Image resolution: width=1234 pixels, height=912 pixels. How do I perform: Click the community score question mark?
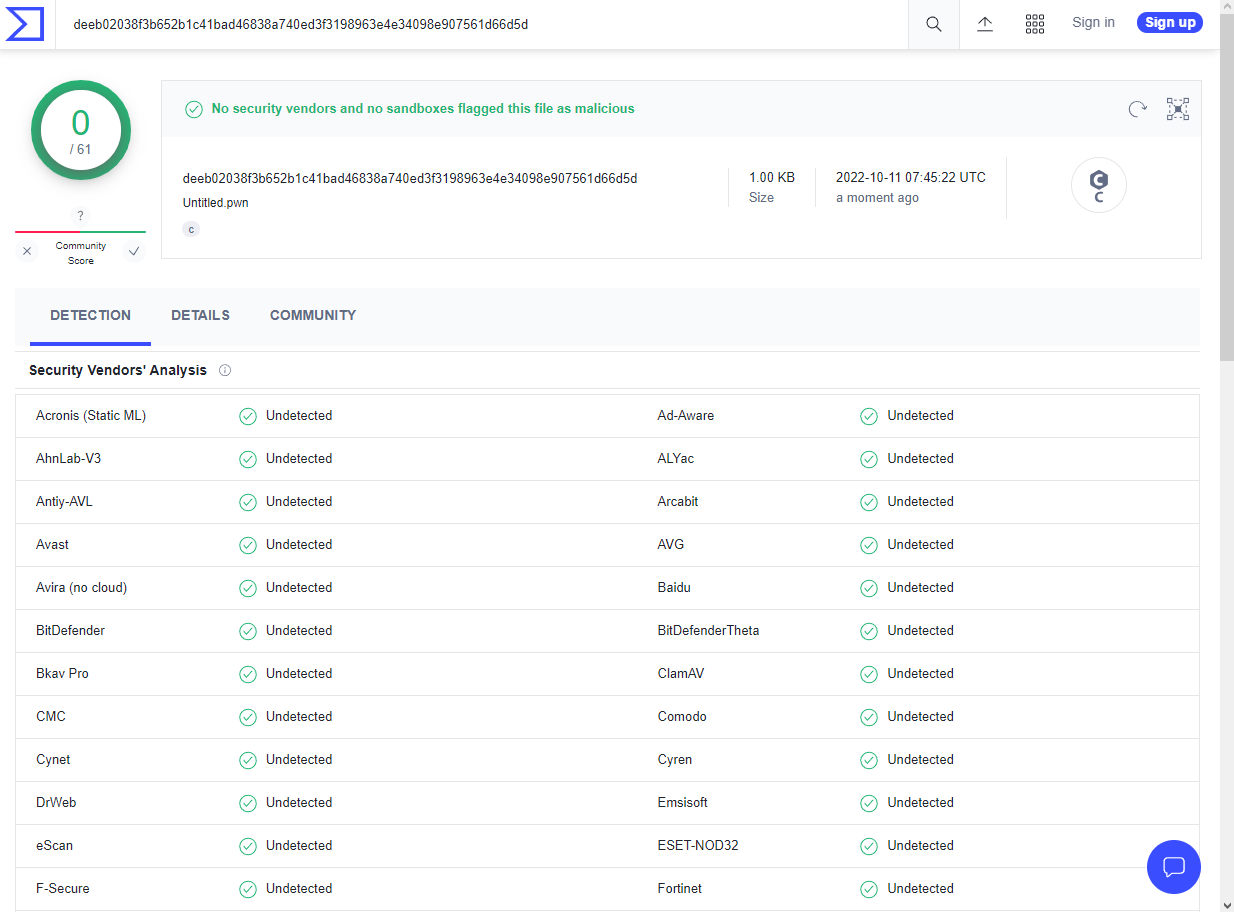point(80,216)
